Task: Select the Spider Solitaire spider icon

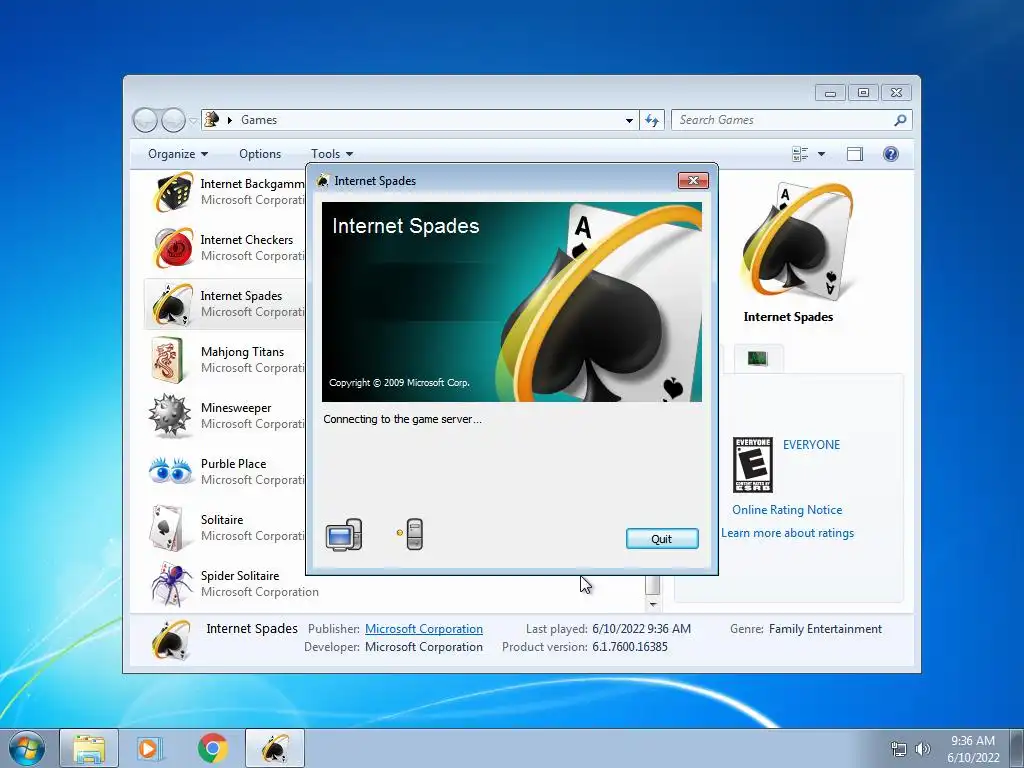Action: [x=172, y=584]
